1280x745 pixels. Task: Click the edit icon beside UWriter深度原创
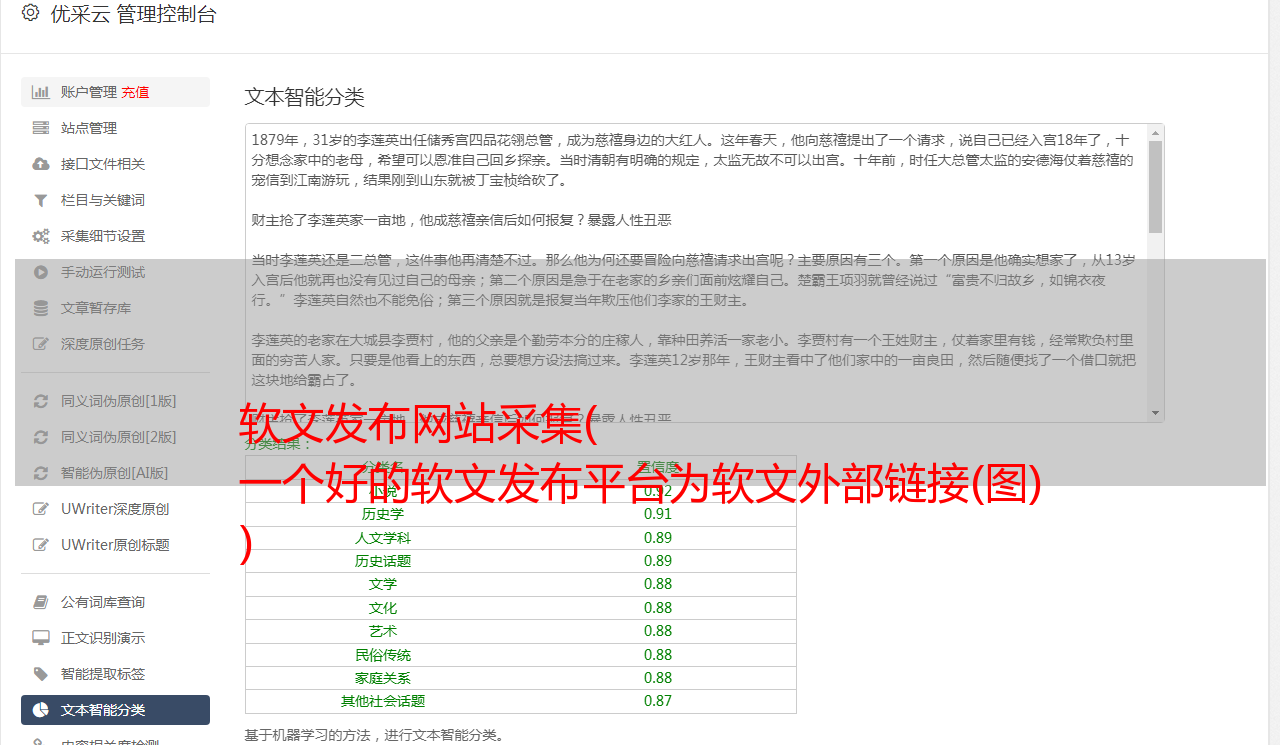click(41, 509)
